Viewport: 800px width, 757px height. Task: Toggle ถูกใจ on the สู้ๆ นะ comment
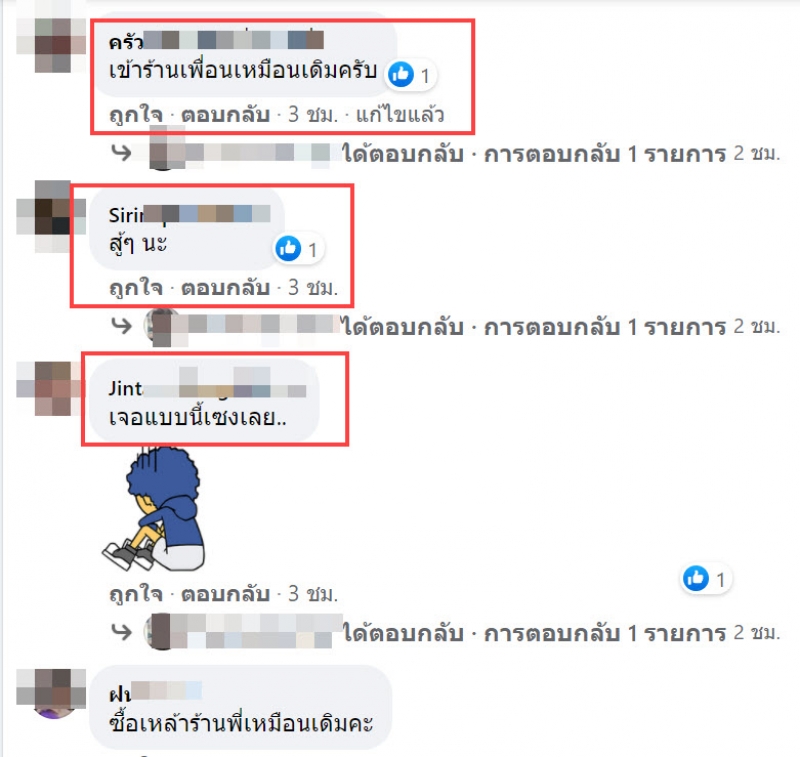click(x=136, y=288)
